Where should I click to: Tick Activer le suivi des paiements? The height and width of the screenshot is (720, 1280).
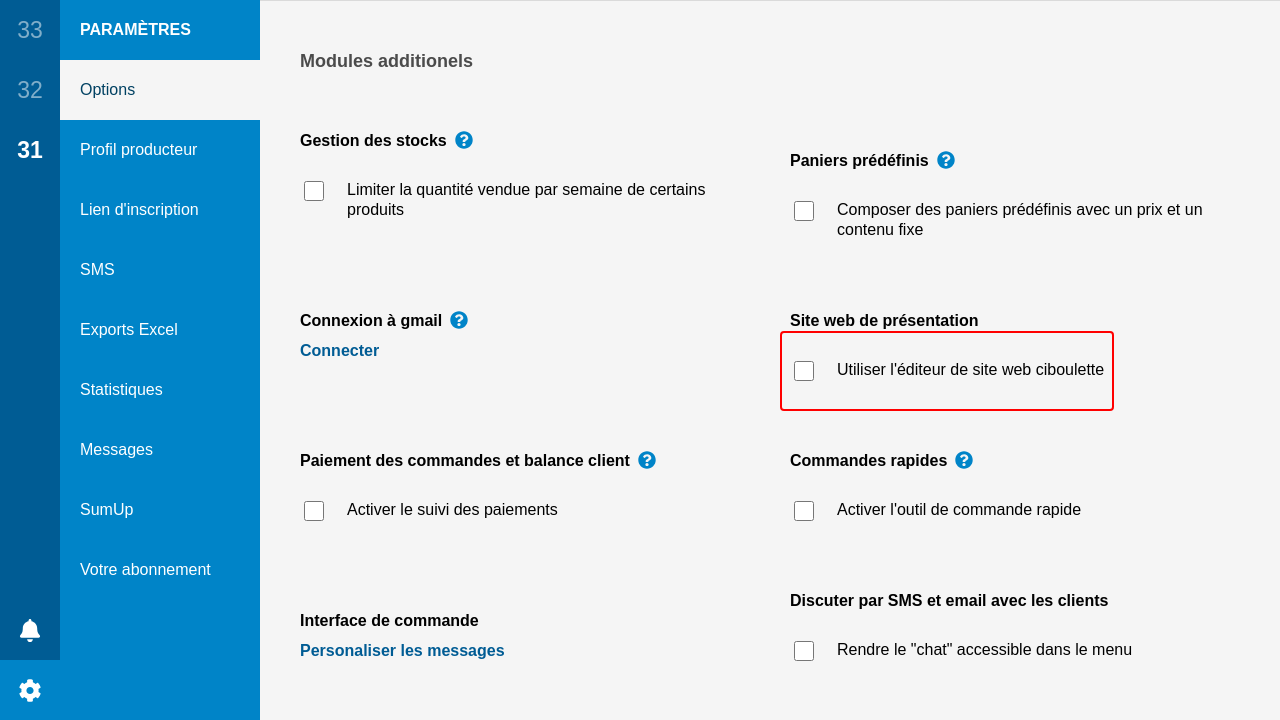pyautogui.click(x=314, y=511)
